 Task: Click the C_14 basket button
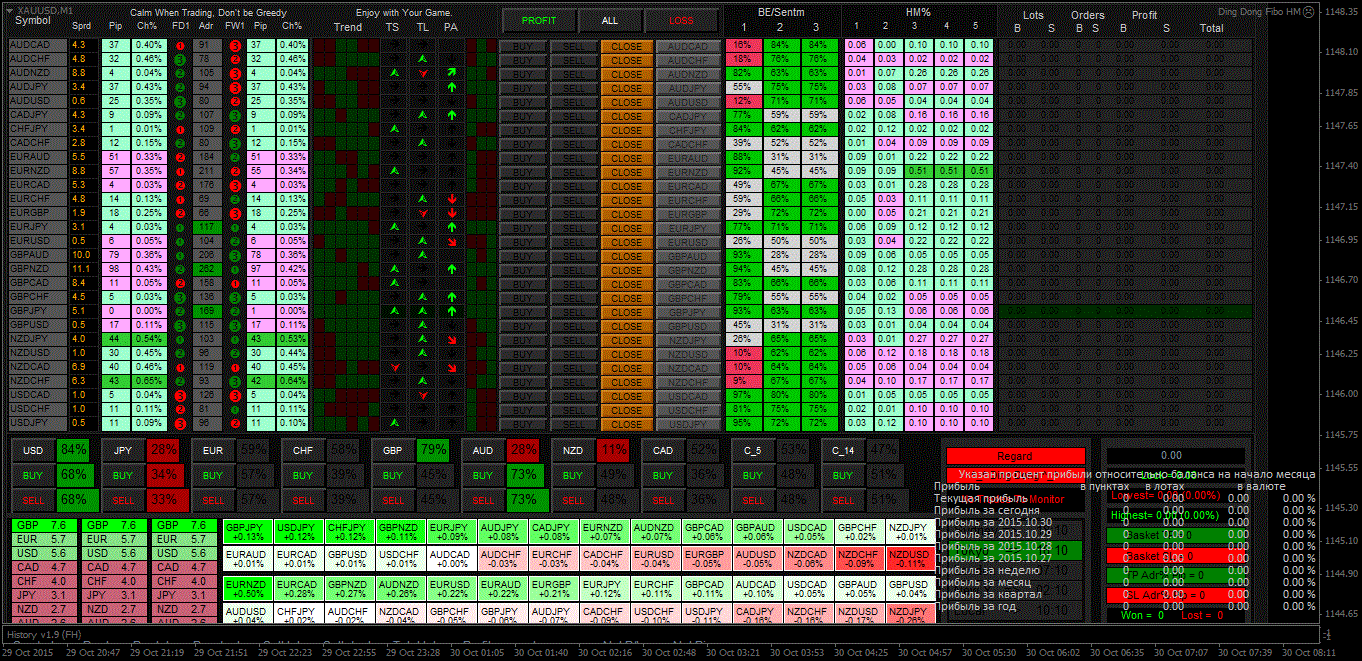tap(843, 450)
